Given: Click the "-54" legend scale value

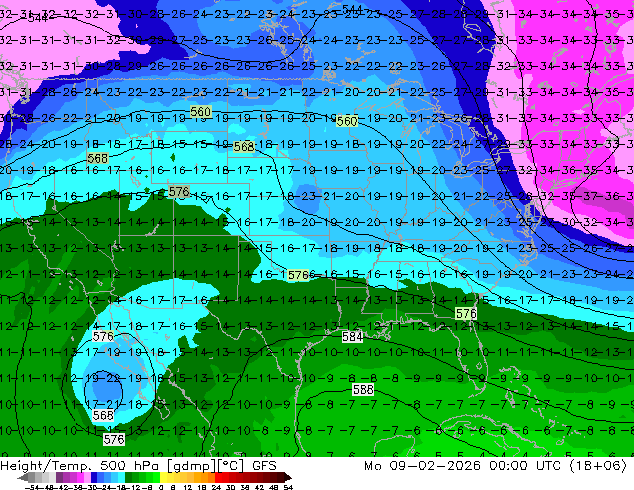Looking at the screenshot, I should pyautogui.click(x=32, y=488).
